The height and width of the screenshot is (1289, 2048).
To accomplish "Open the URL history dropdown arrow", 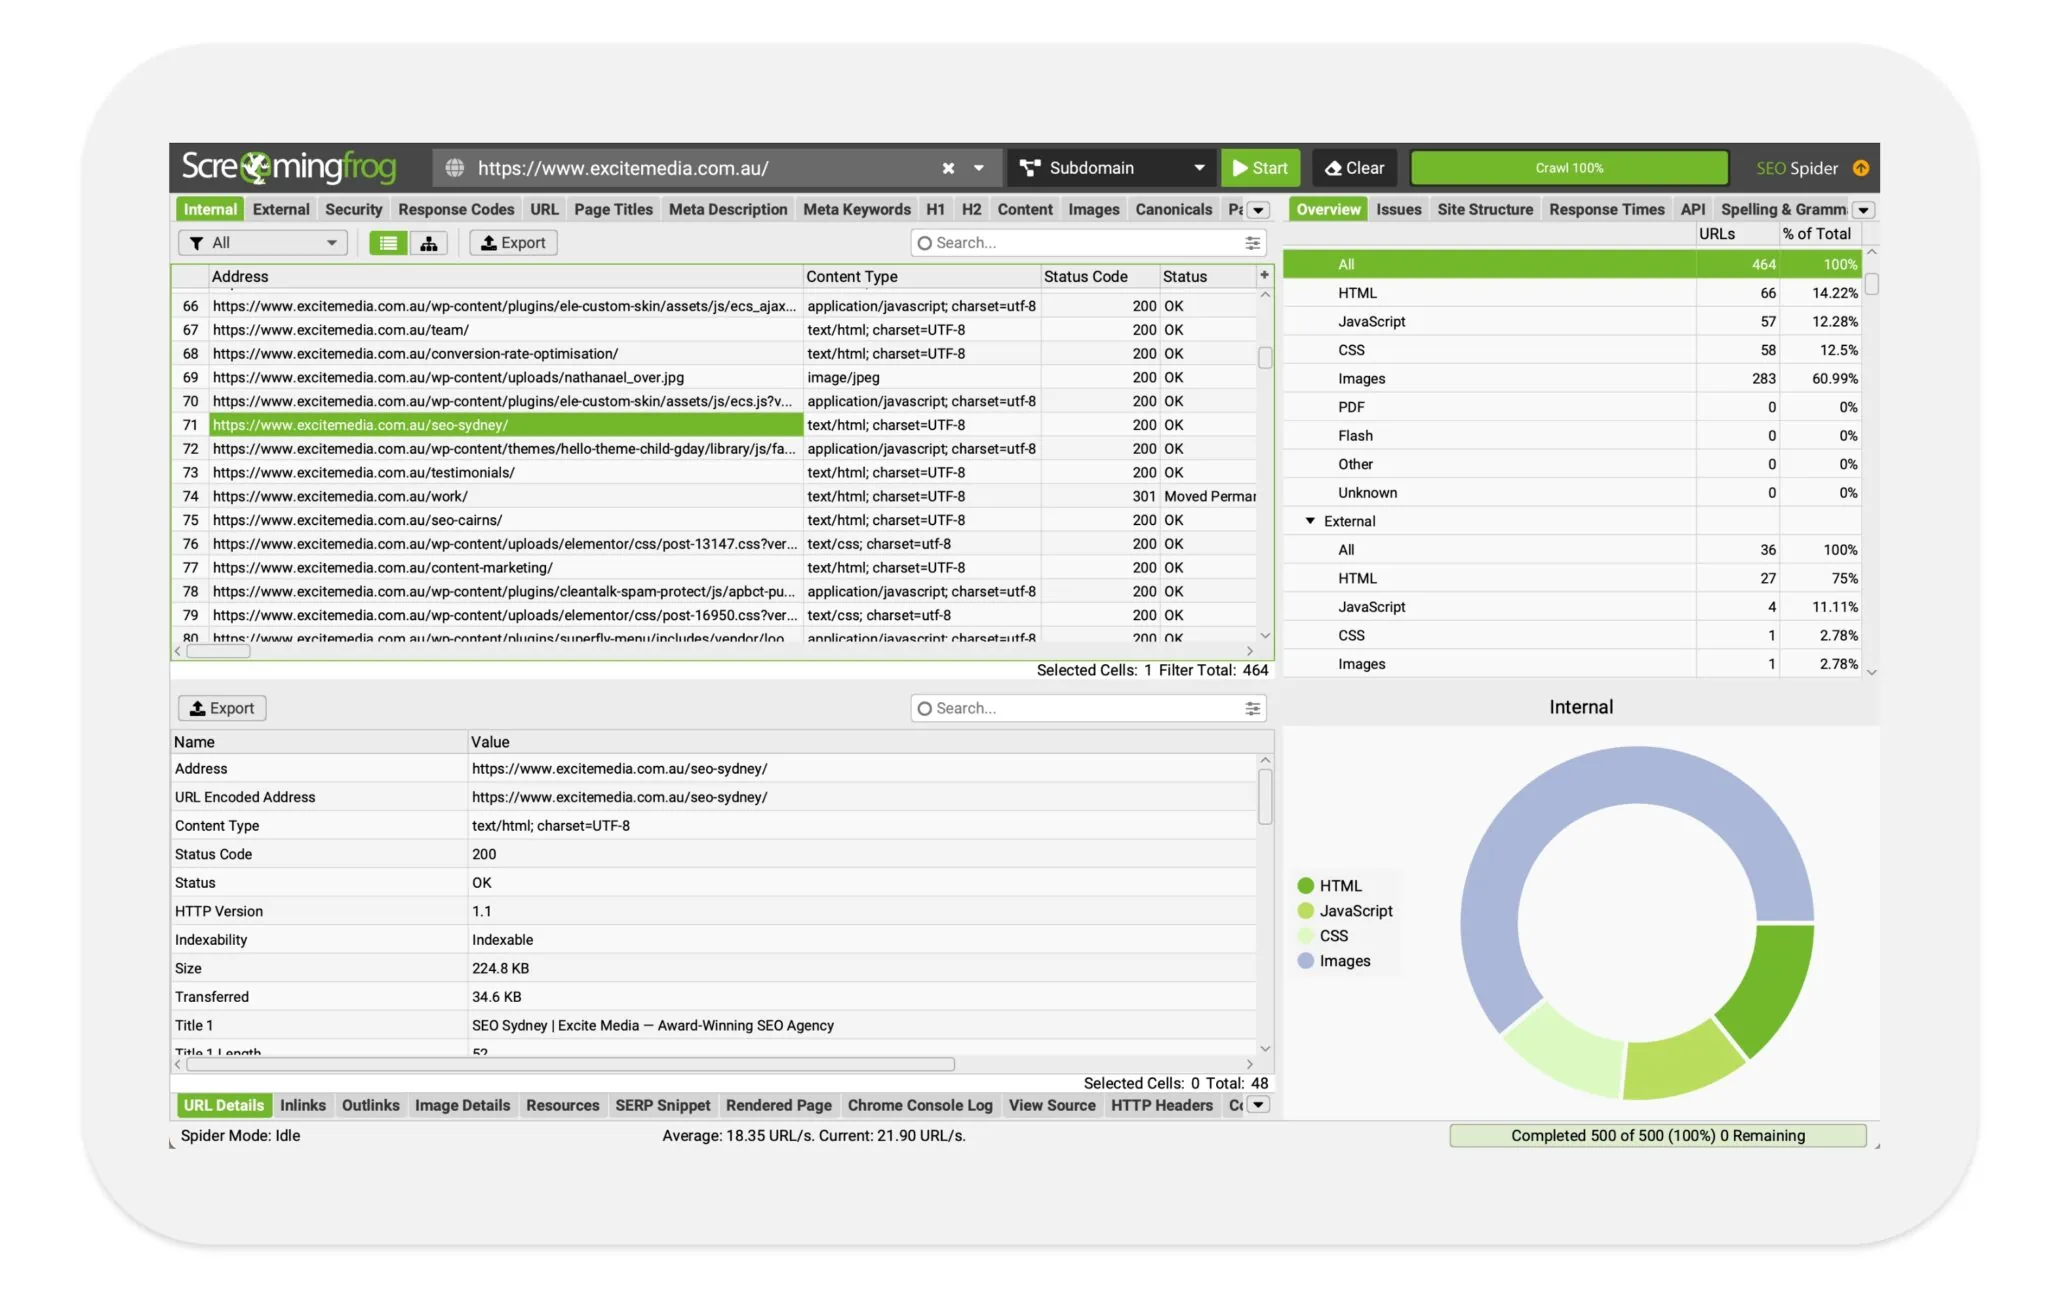I will tap(979, 168).
